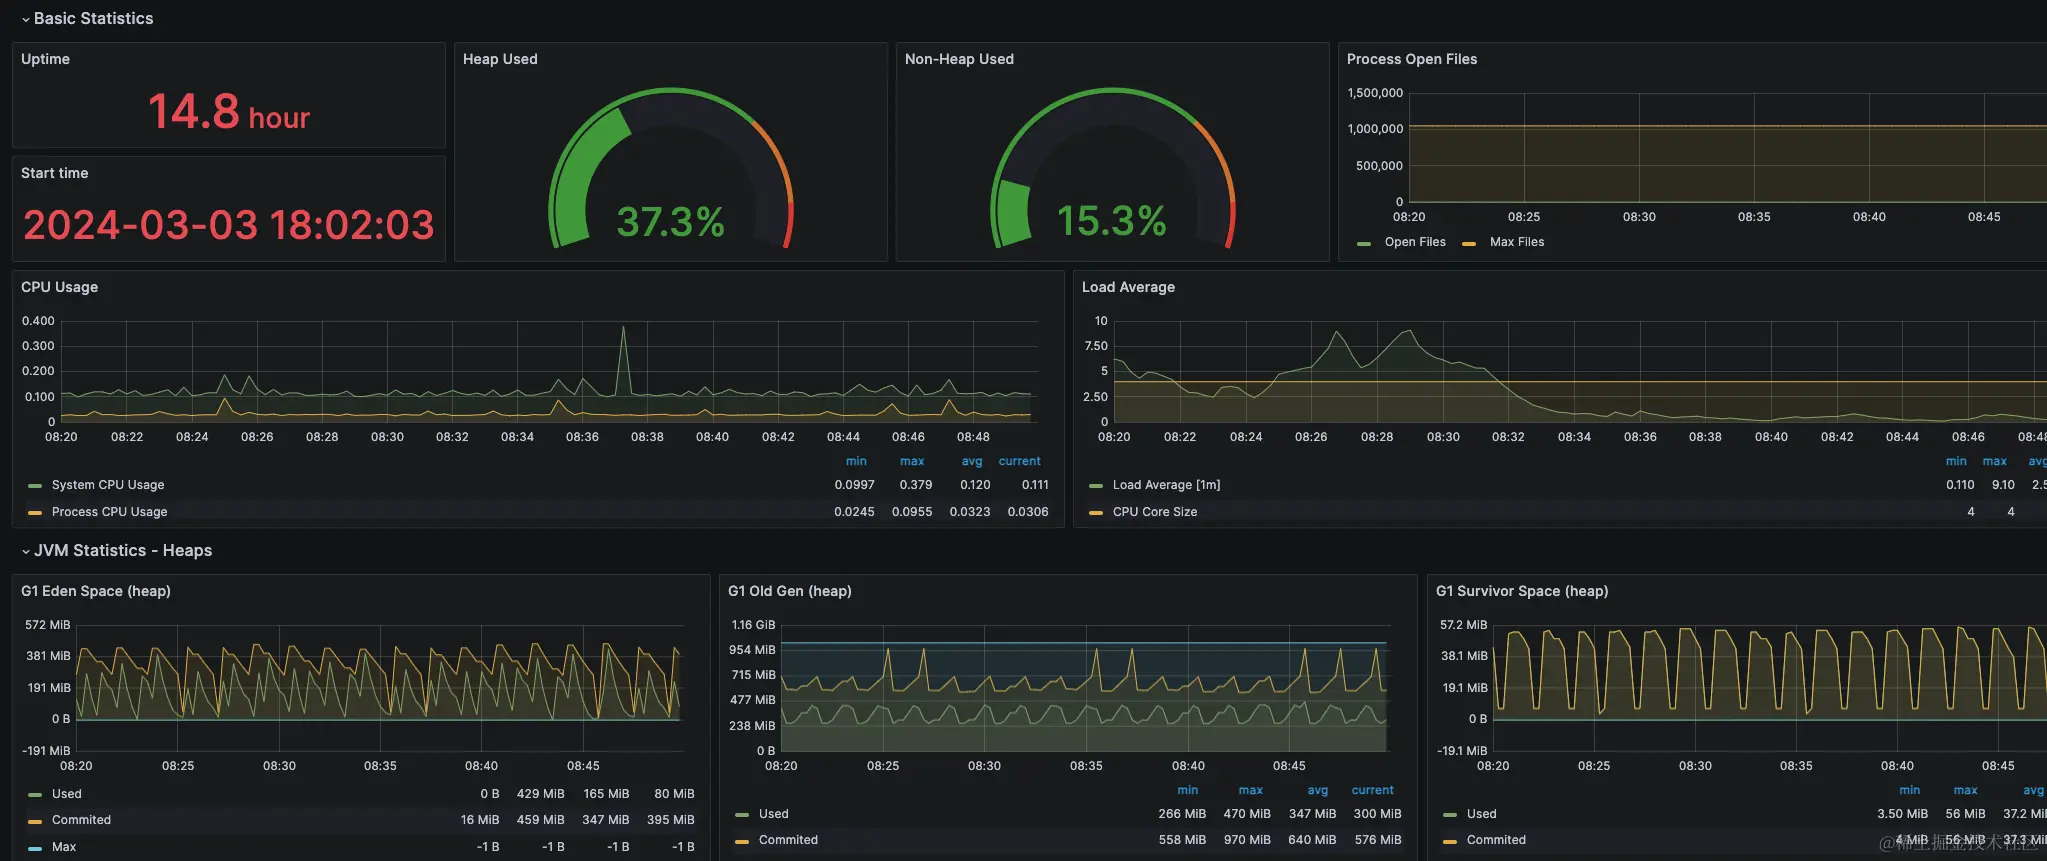Click Process CPU Usage current value 0.0306
Image resolution: width=2047 pixels, height=861 pixels.
pos(1028,512)
